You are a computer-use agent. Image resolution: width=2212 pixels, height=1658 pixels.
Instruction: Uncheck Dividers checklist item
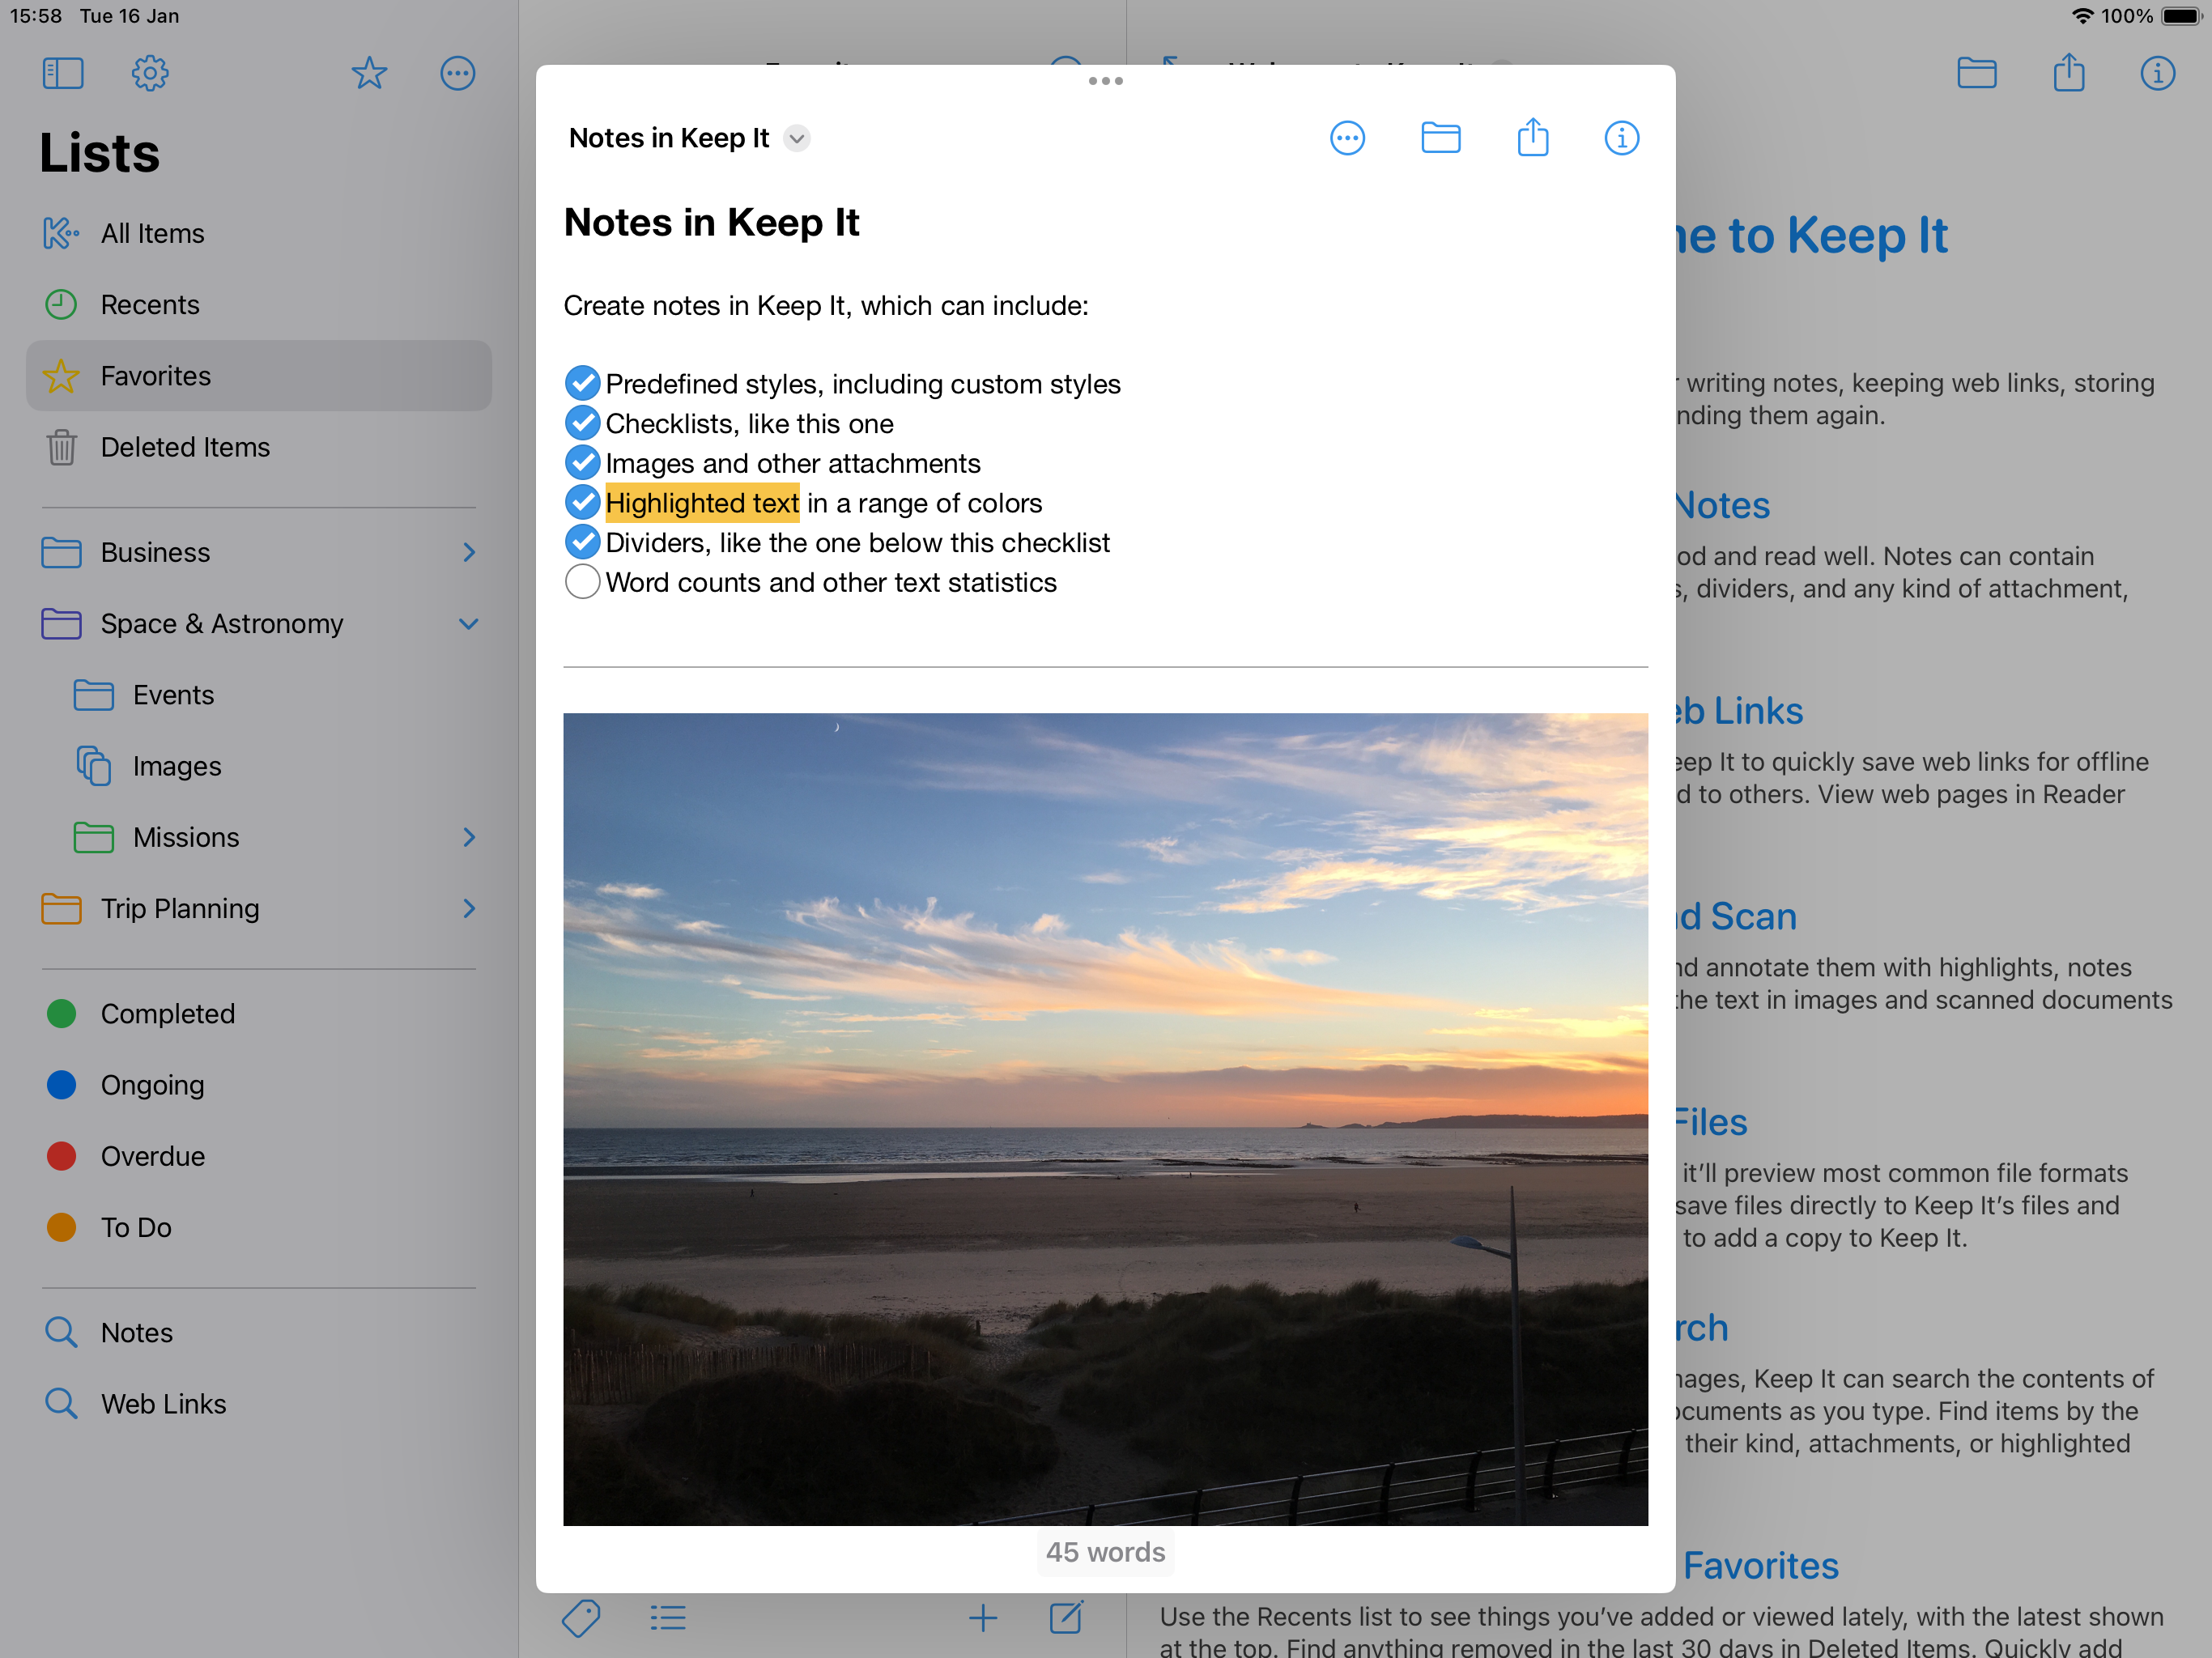(582, 542)
